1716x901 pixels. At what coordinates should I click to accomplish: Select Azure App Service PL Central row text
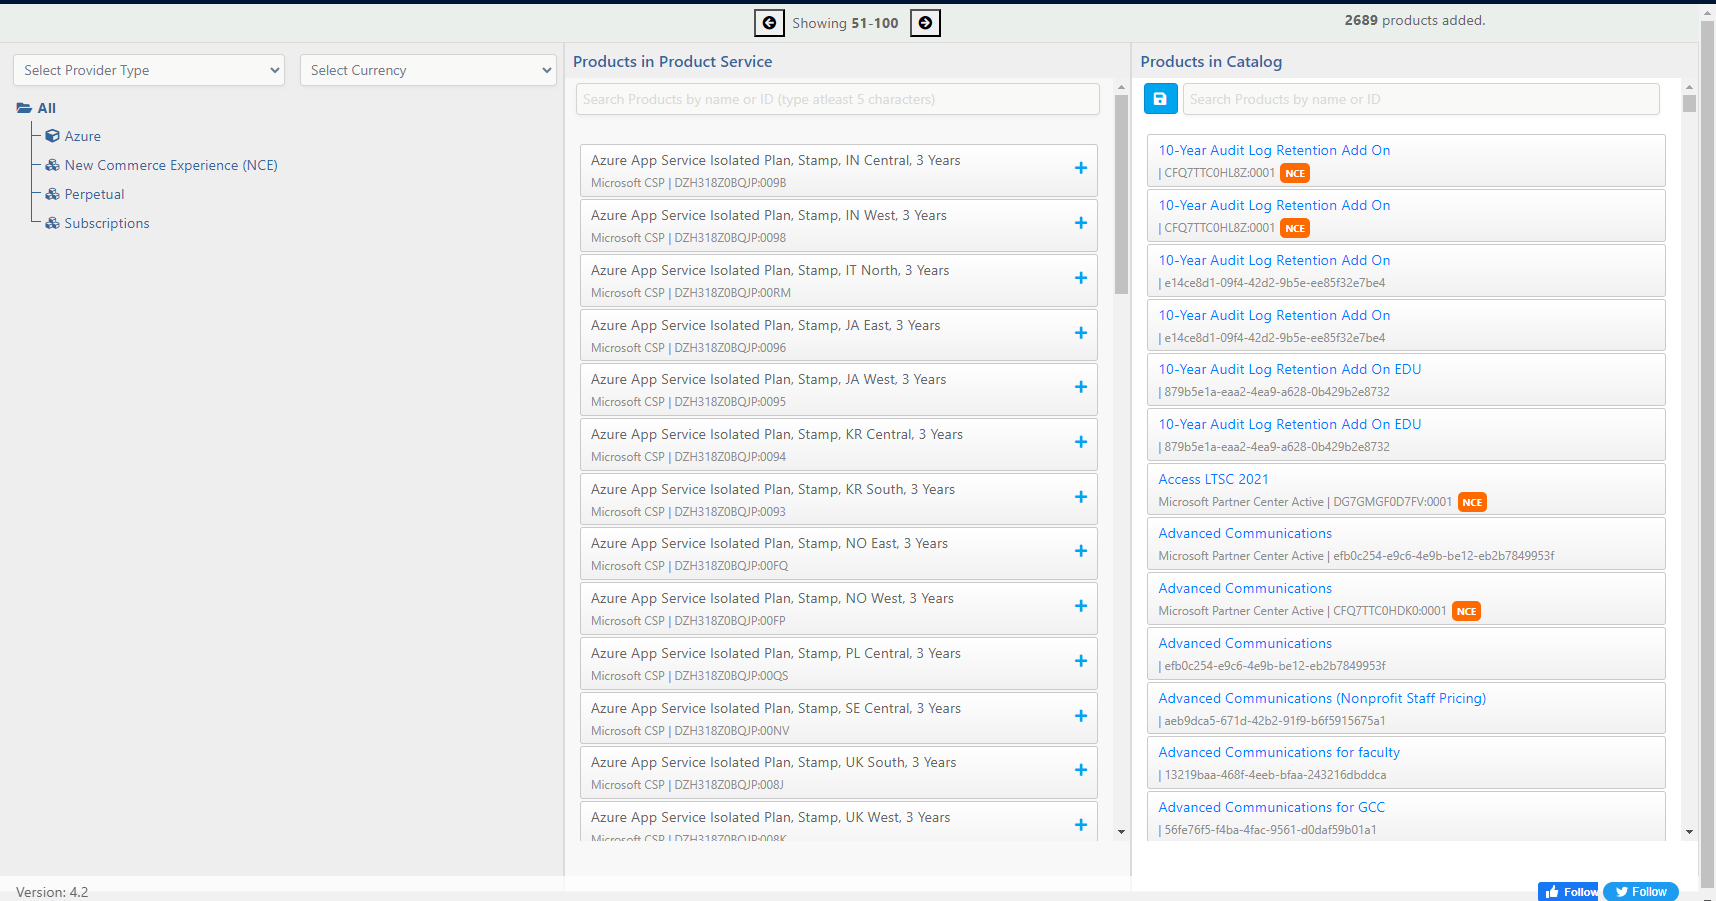(x=776, y=653)
